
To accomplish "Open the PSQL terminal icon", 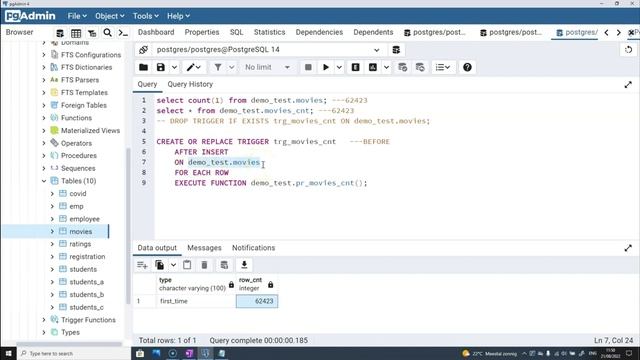I will pos(123,33).
